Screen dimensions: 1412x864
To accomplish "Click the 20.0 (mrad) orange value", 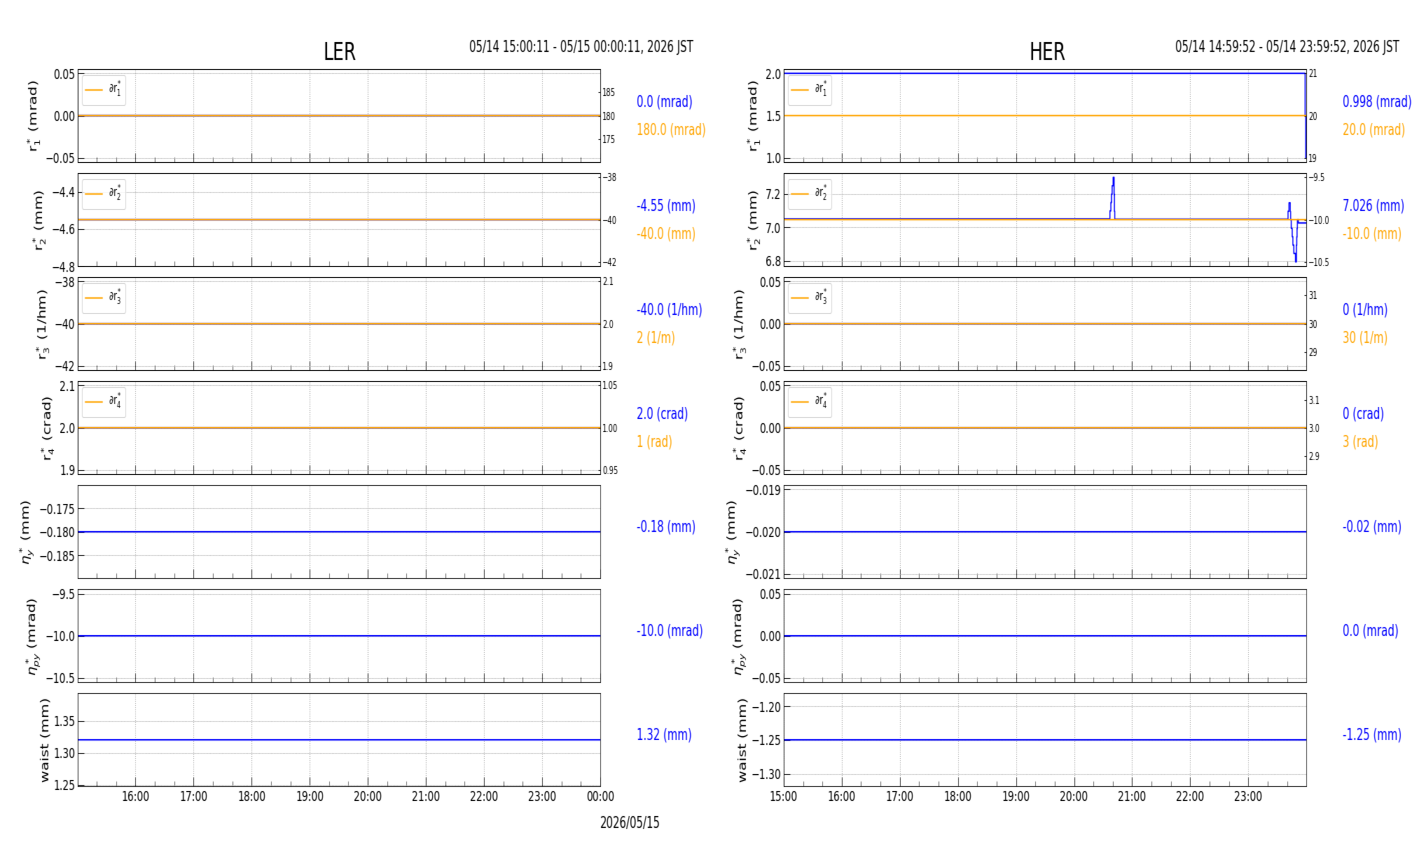I will [x=1373, y=130].
